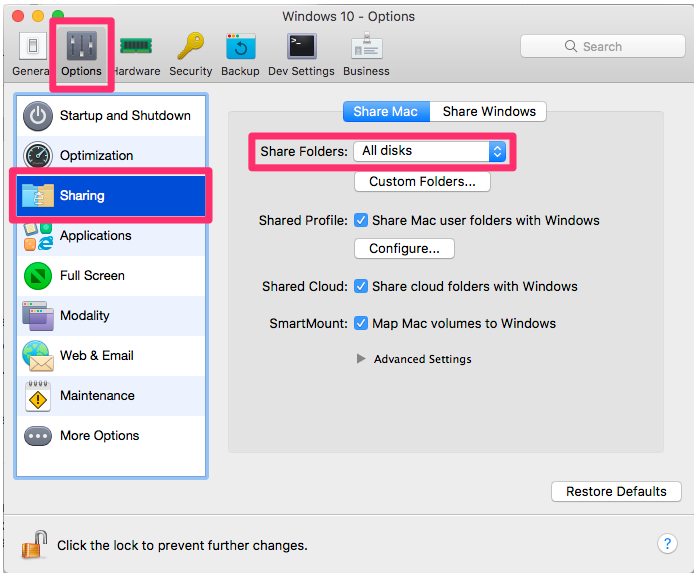Switch to the Share Windows tab
The width and height of the screenshot is (697, 576).
(488, 111)
